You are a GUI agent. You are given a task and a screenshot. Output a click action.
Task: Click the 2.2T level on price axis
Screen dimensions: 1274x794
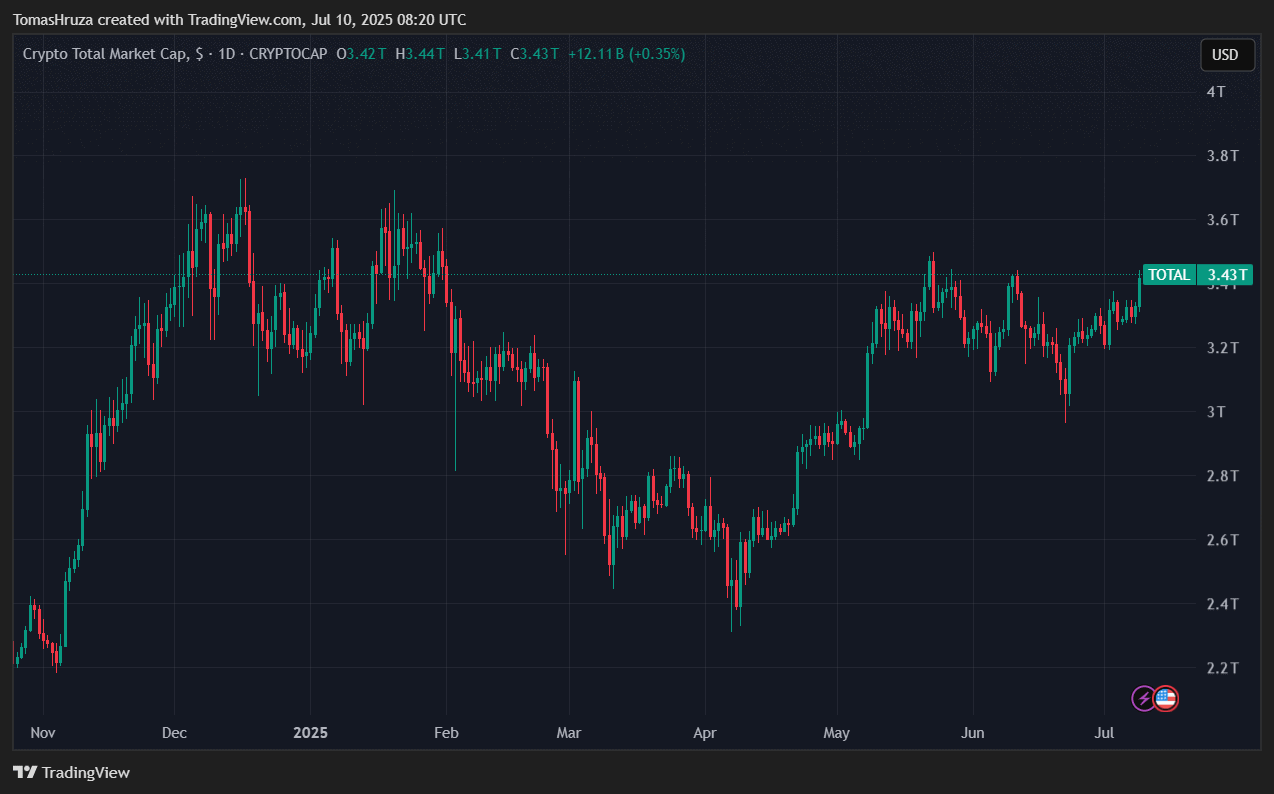click(x=1221, y=668)
